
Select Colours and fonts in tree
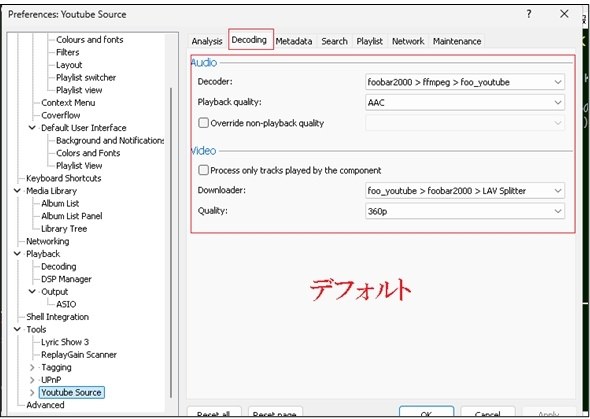90,39
